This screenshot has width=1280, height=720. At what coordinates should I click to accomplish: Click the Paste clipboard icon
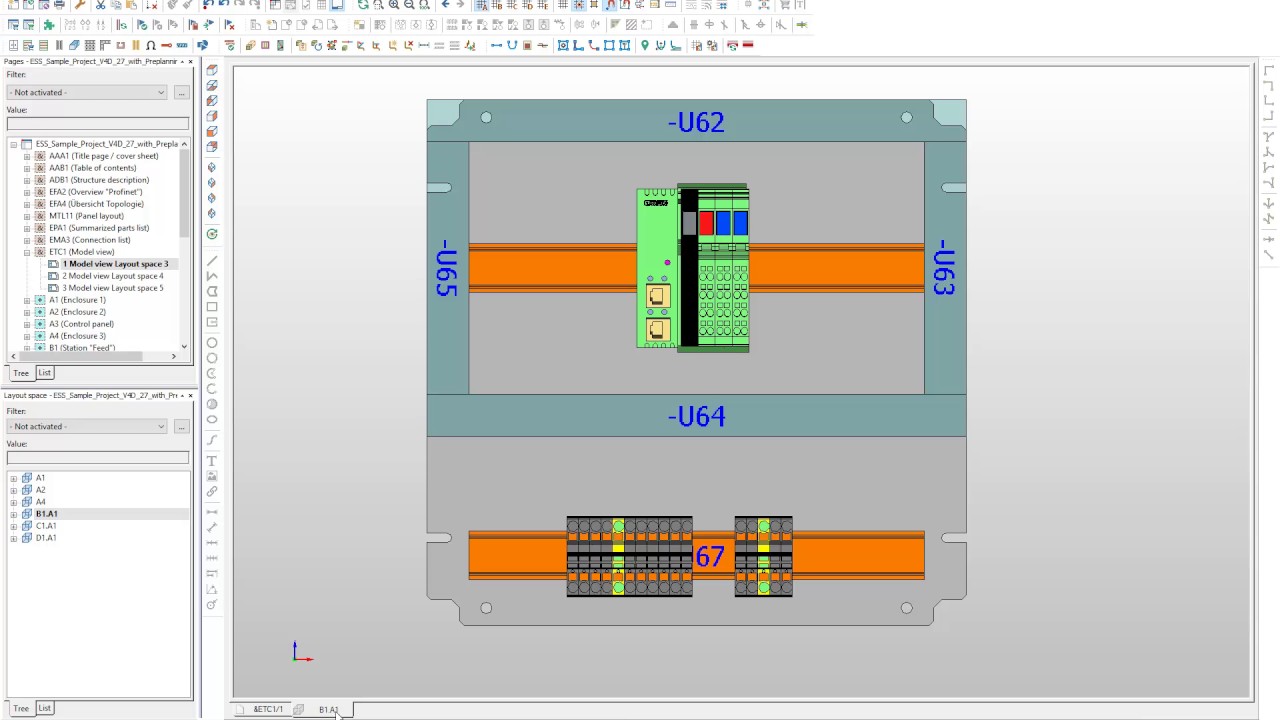point(131,5)
